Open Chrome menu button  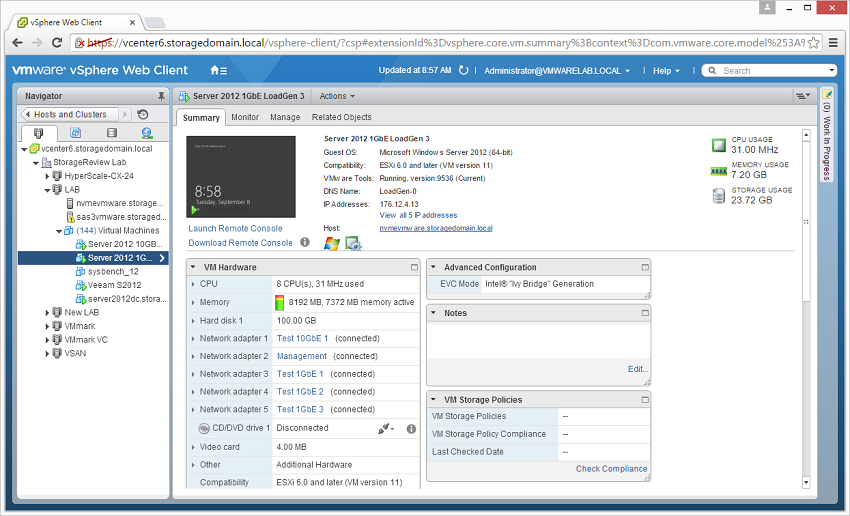pyautogui.click(x=834, y=42)
